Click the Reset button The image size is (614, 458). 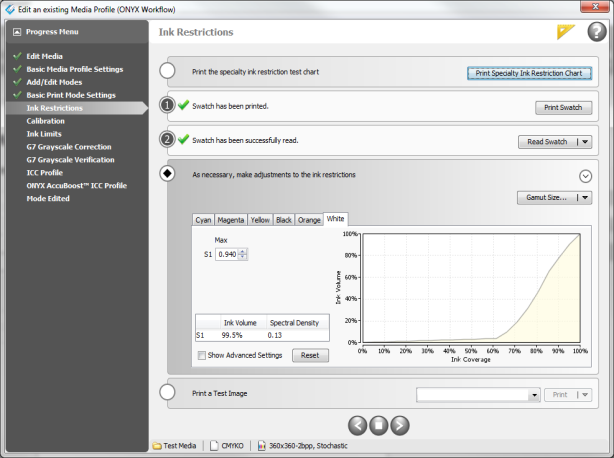click(309, 356)
